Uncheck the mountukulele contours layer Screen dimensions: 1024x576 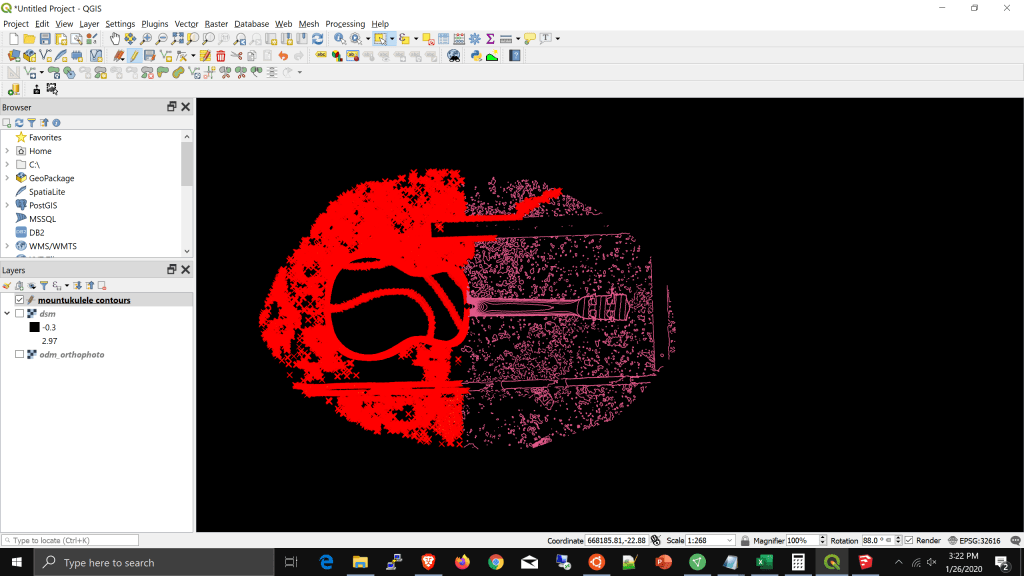19,300
